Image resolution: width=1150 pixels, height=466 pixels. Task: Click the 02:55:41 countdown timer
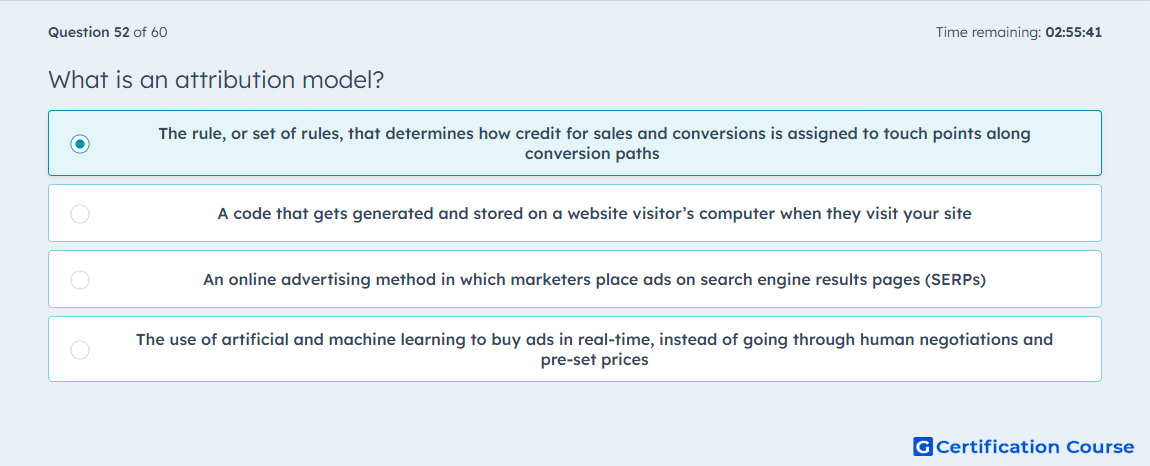click(x=1073, y=32)
